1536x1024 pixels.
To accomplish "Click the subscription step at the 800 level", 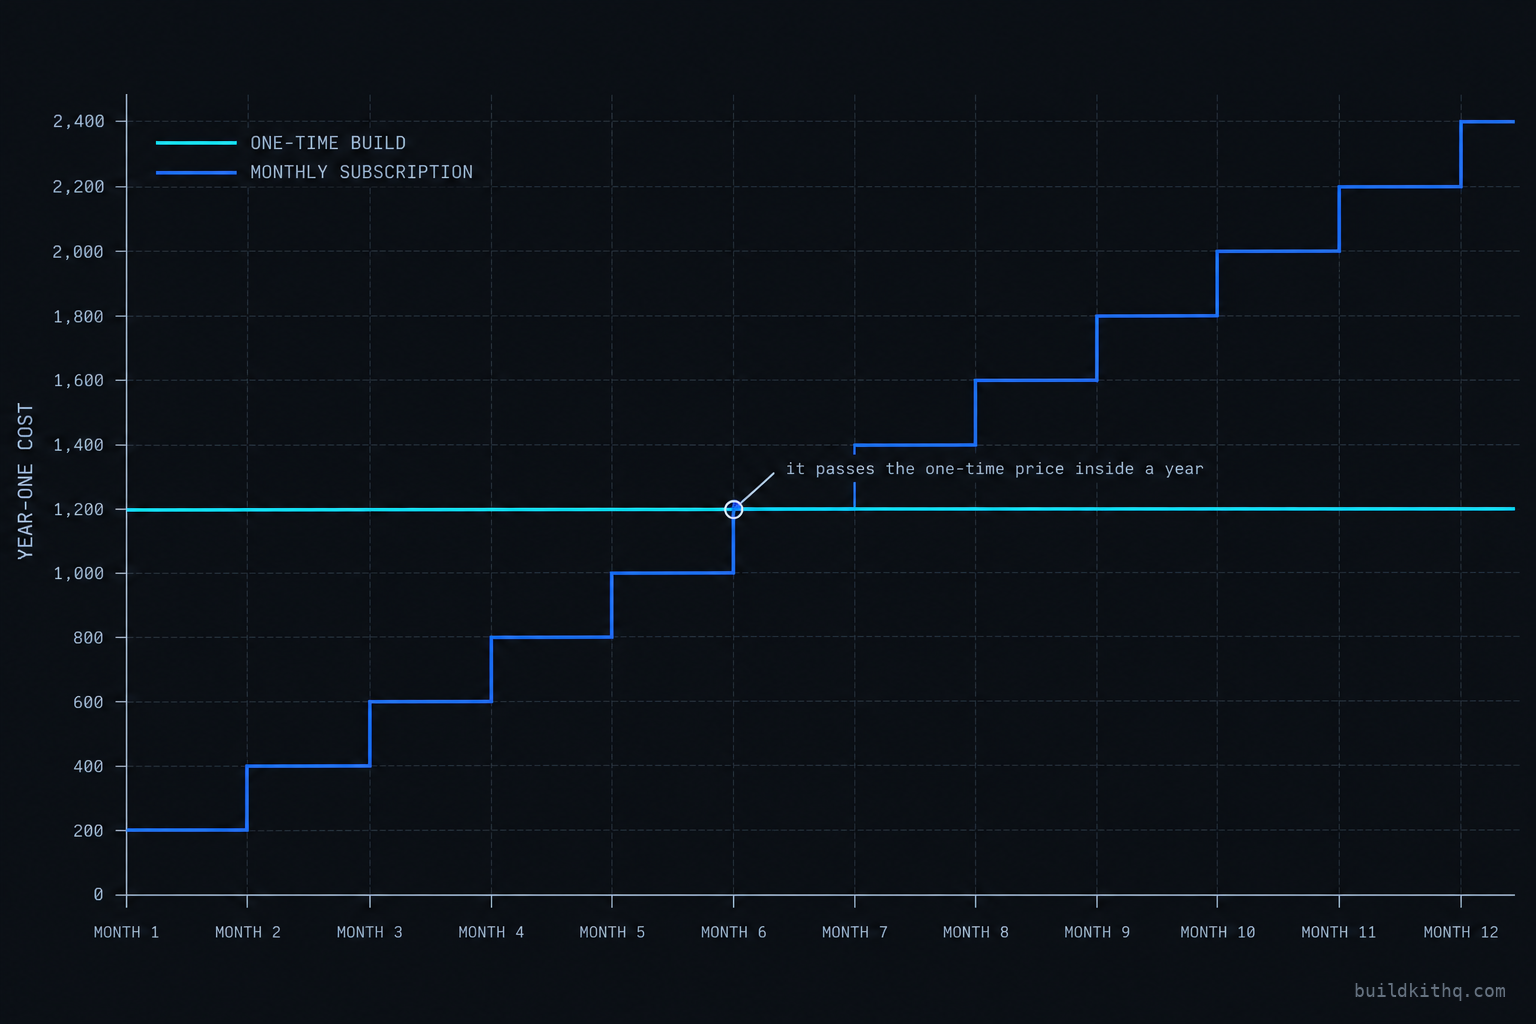I will (552, 637).
